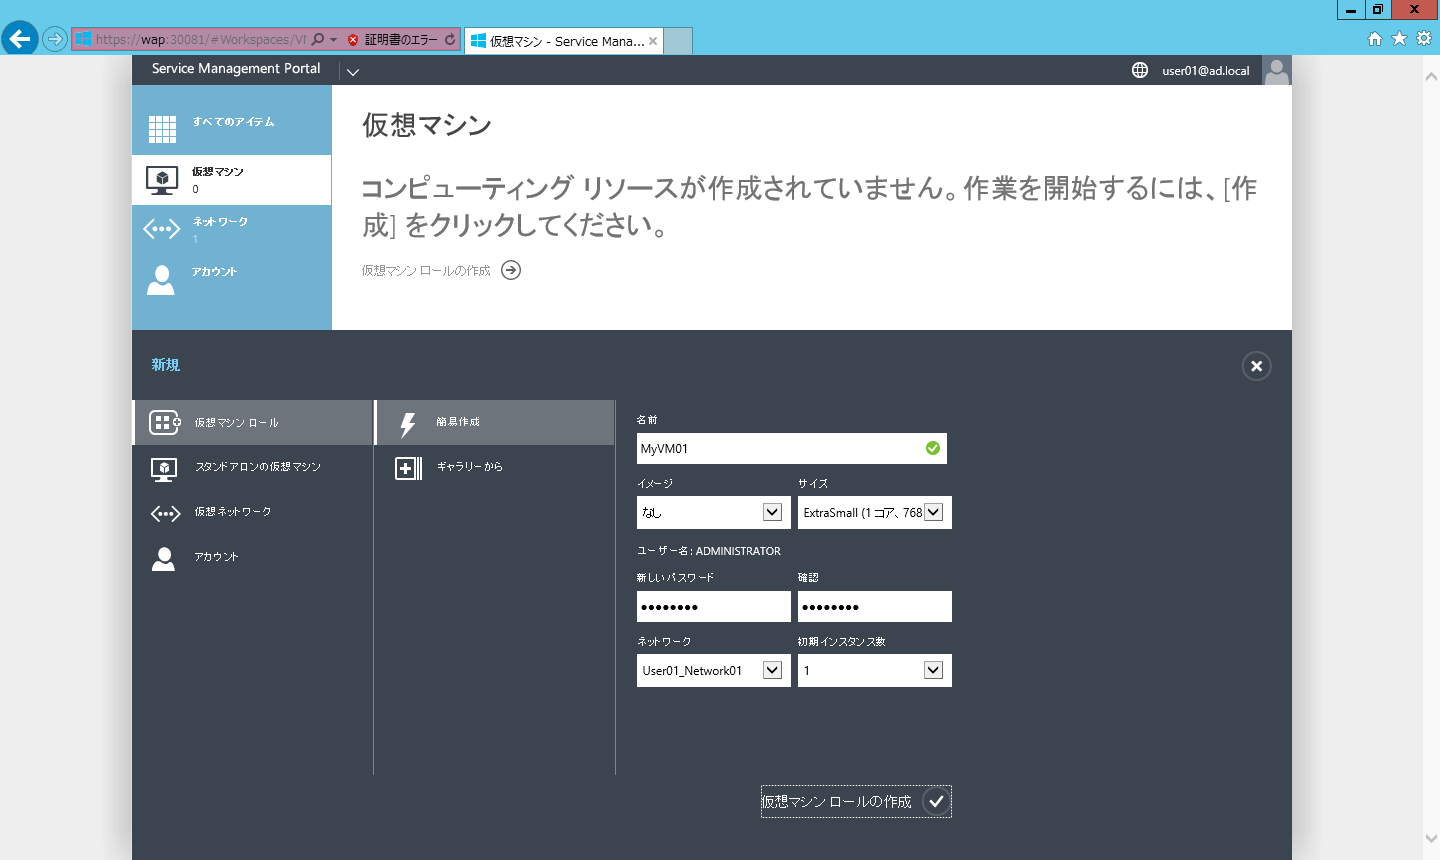The width and height of the screenshot is (1440, 860).
Task: Click the 仮想マシン page heading
Action: (x=427, y=125)
